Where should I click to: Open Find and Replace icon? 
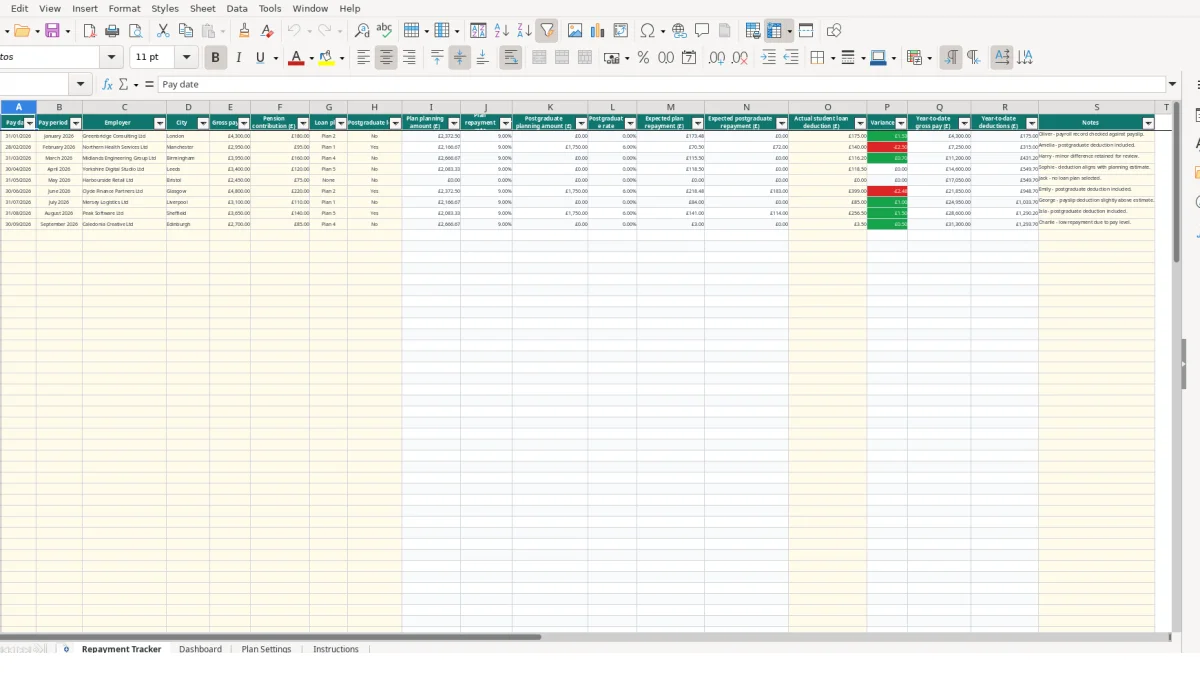[362, 31]
